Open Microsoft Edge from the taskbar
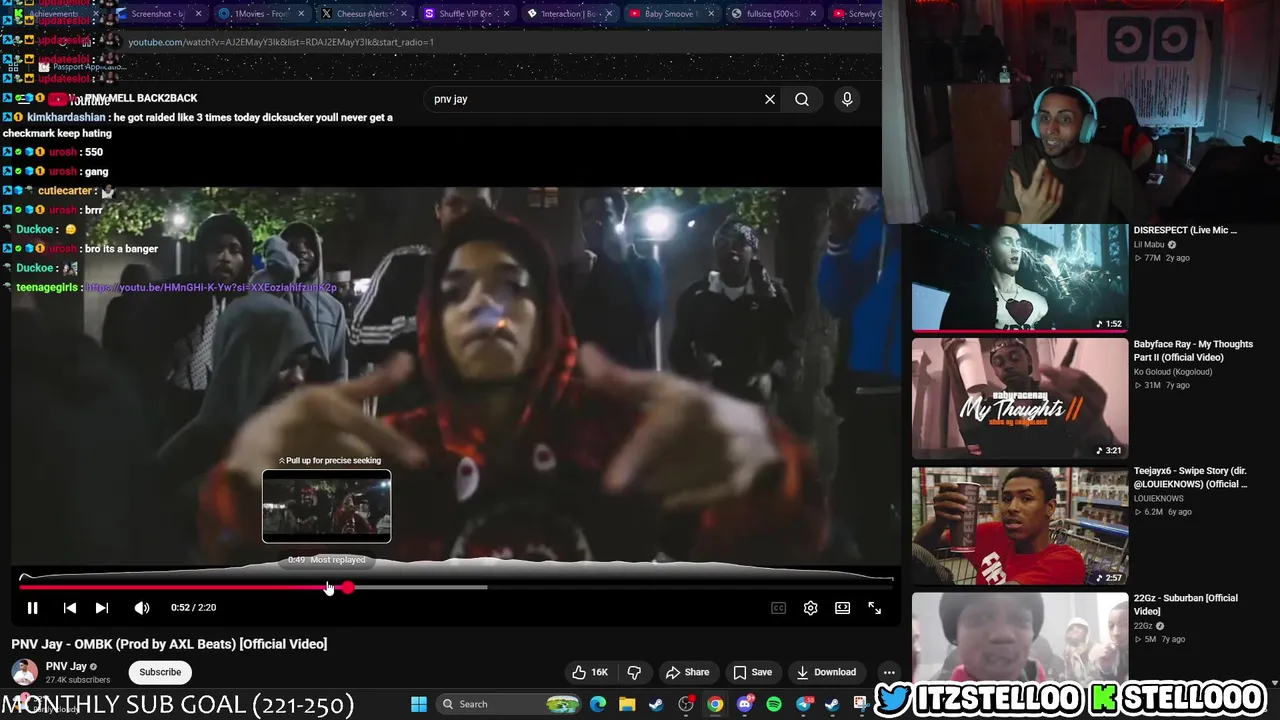The width and height of the screenshot is (1280, 720). coord(598,704)
